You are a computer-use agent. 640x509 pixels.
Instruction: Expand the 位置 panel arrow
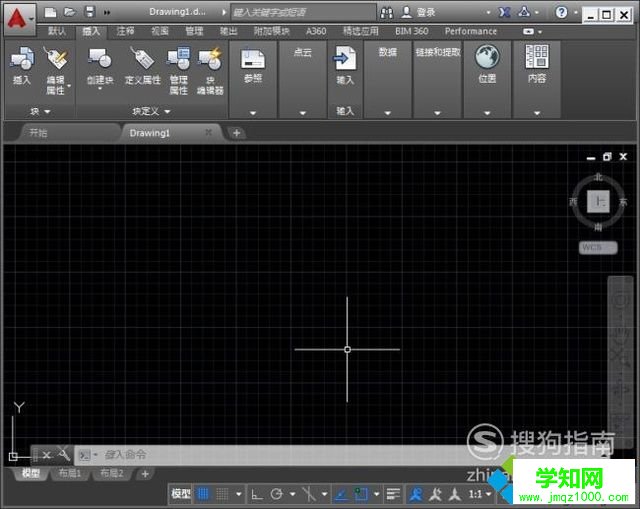[x=487, y=113]
